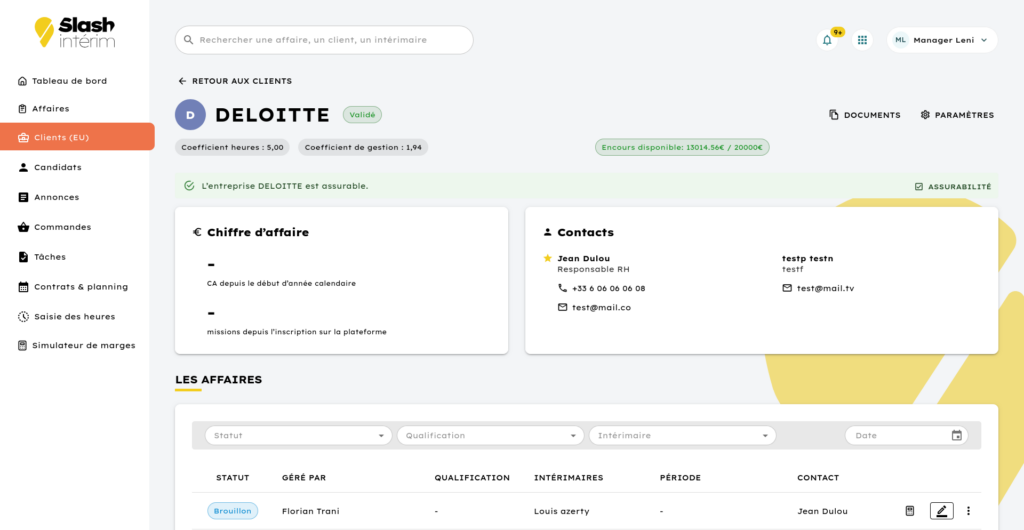Click the search magnifier icon
1024x530 pixels.
click(188, 40)
